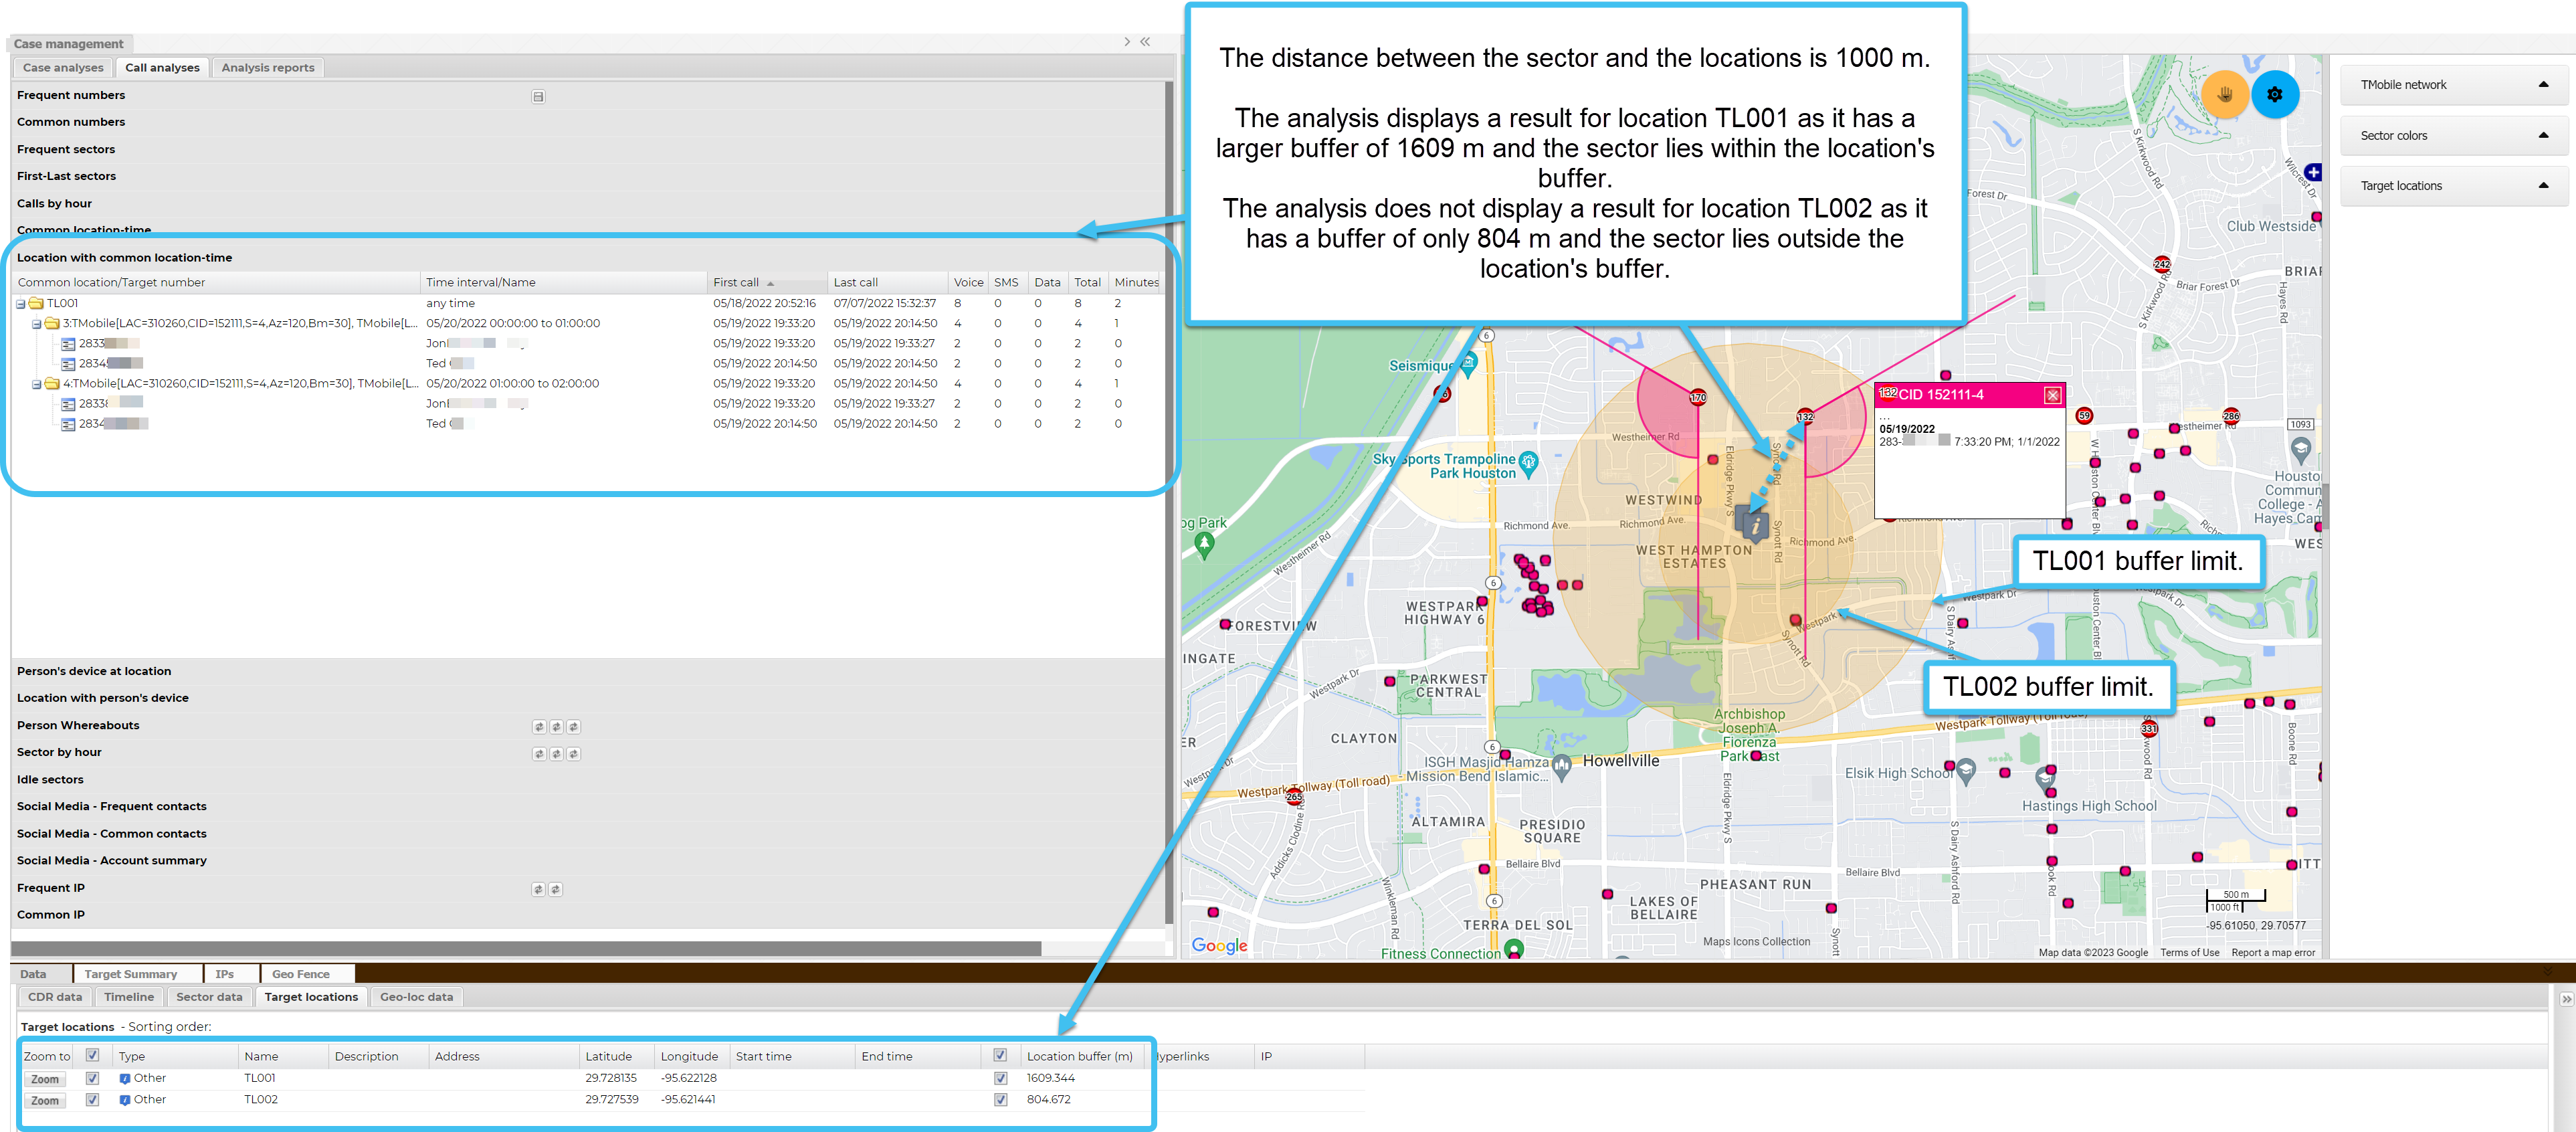Image resolution: width=2576 pixels, height=1132 pixels.
Task: Expand the TMobile network panel
Action: (2543, 85)
